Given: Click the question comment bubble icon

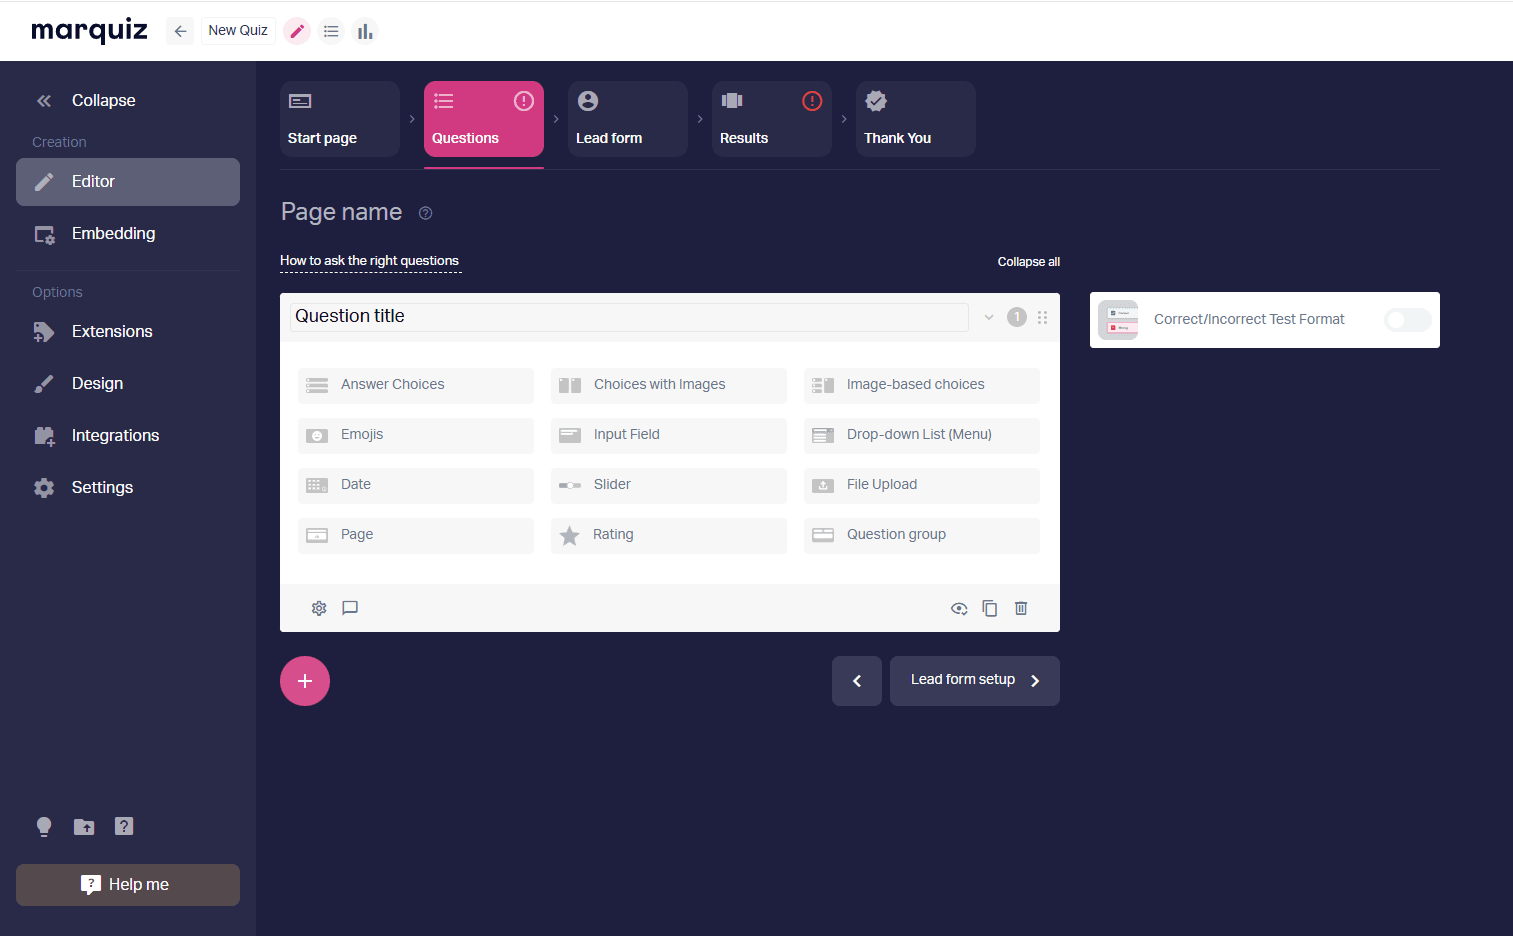Looking at the screenshot, I should tap(350, 608).
